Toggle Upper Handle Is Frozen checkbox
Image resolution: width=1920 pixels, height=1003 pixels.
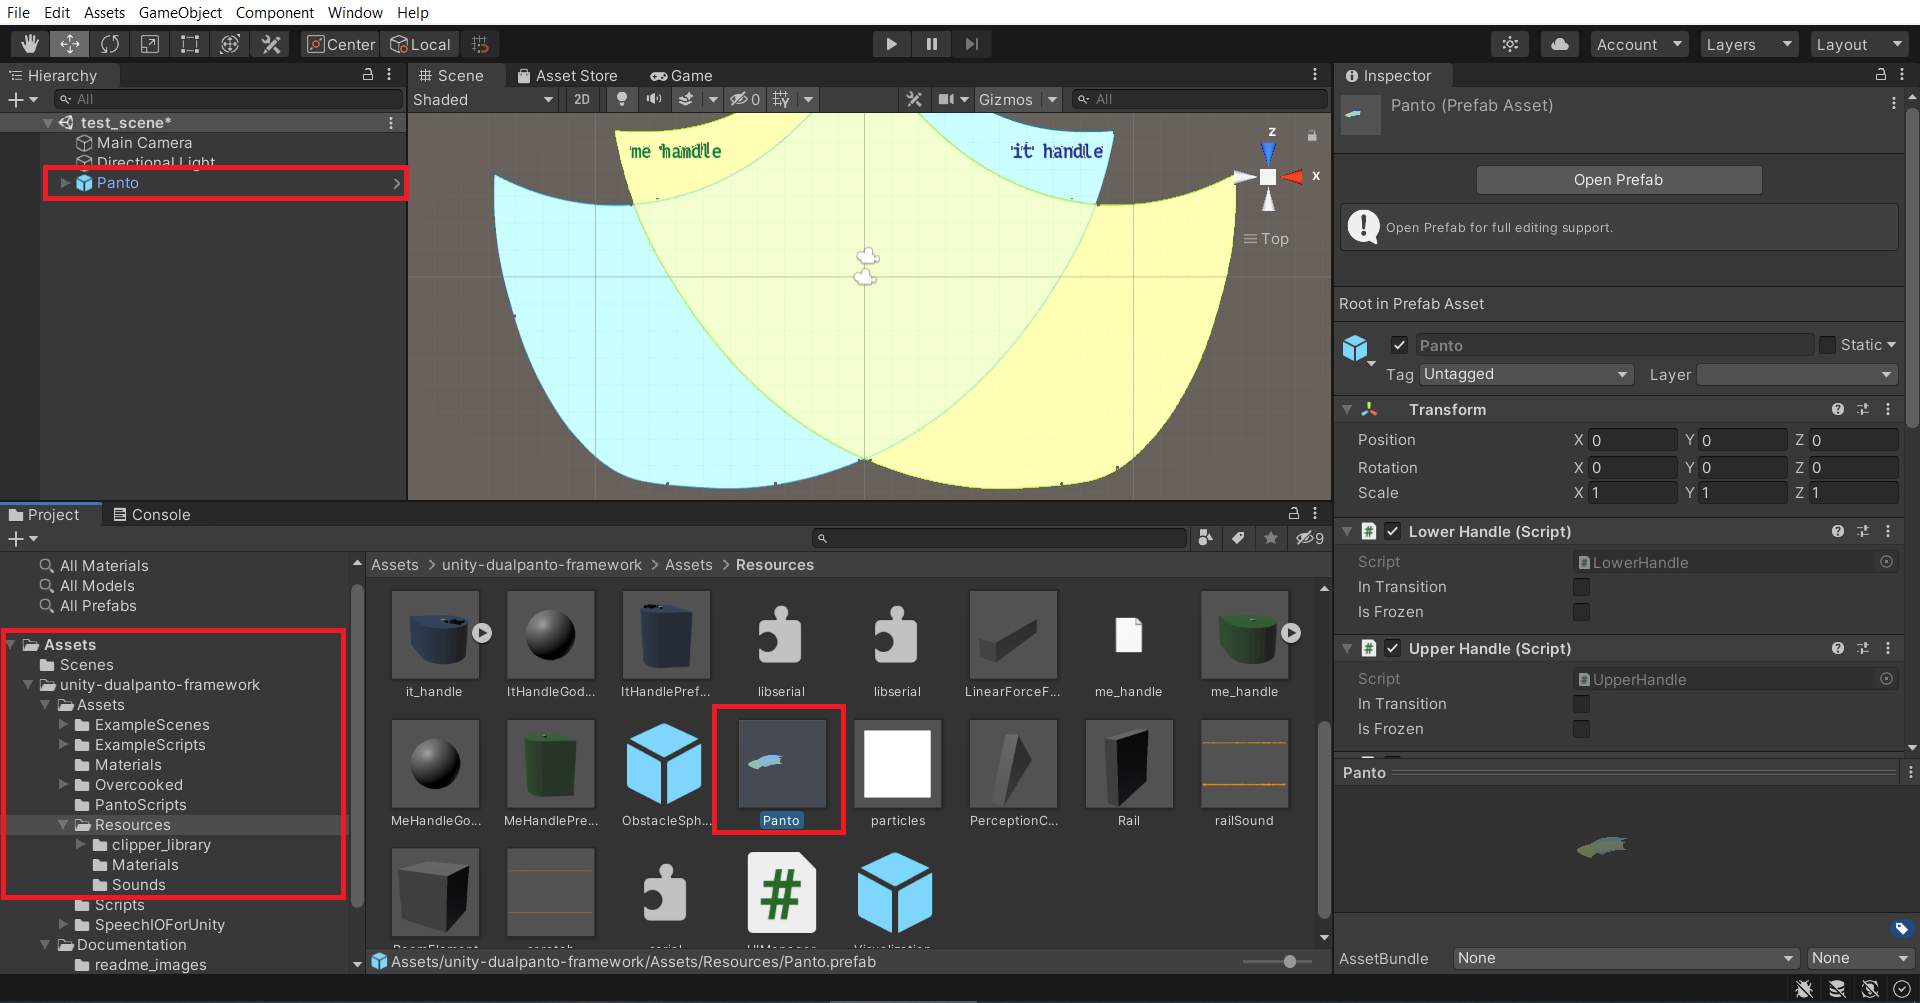(1581, 729)
